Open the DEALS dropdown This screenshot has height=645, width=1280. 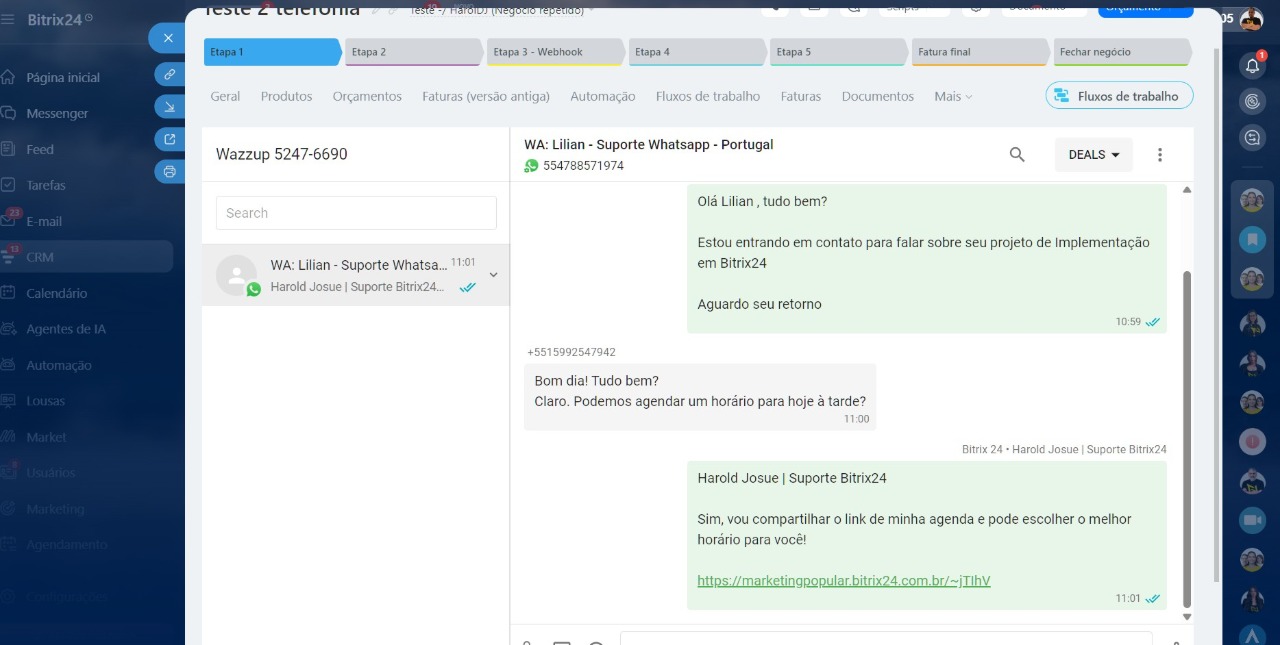(x=1094, y=155)
